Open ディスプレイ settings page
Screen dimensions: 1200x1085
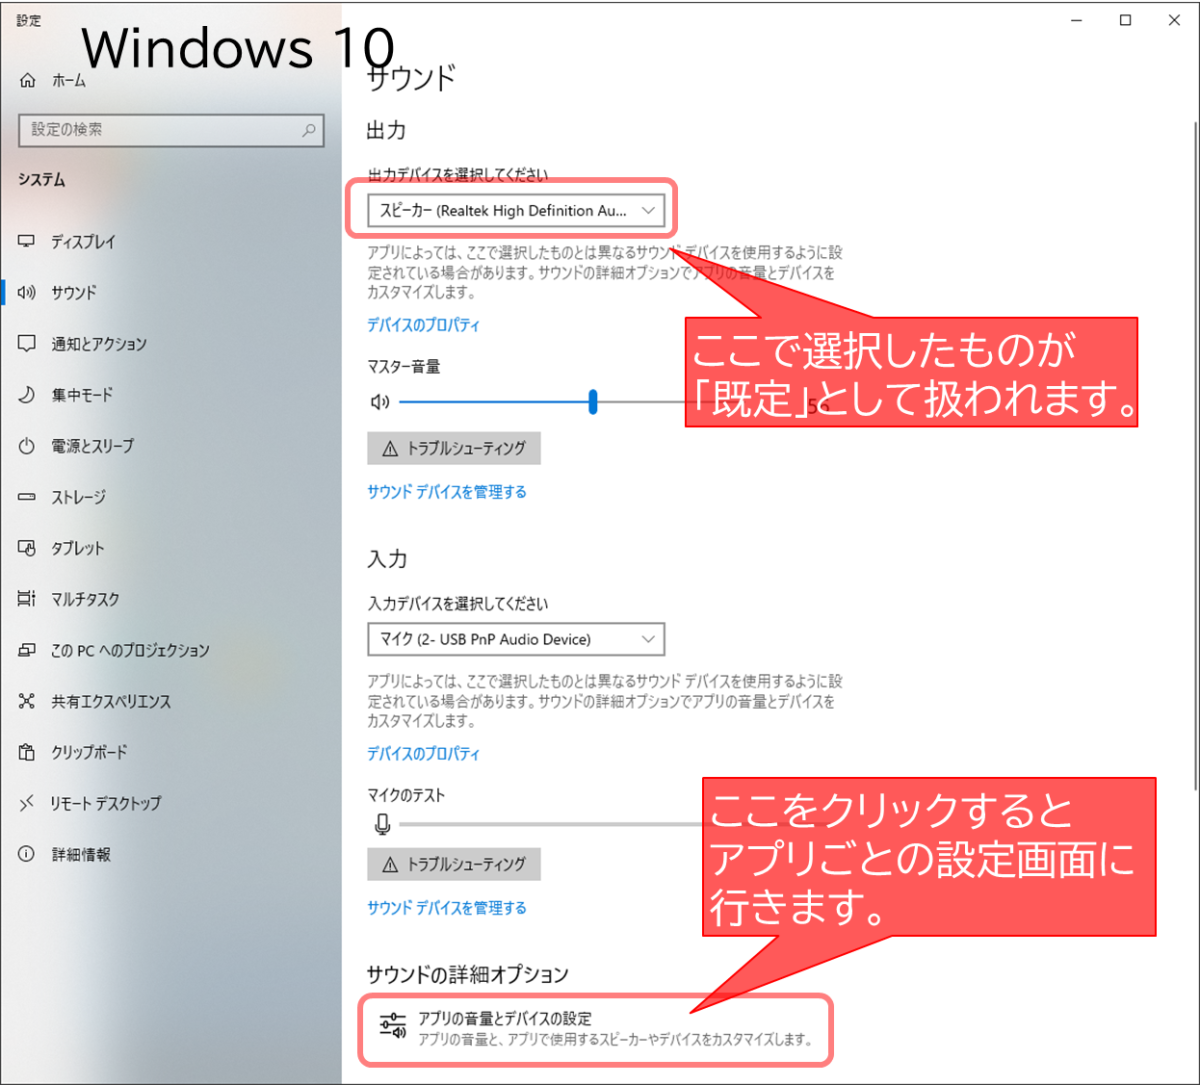tap(170, 242)
